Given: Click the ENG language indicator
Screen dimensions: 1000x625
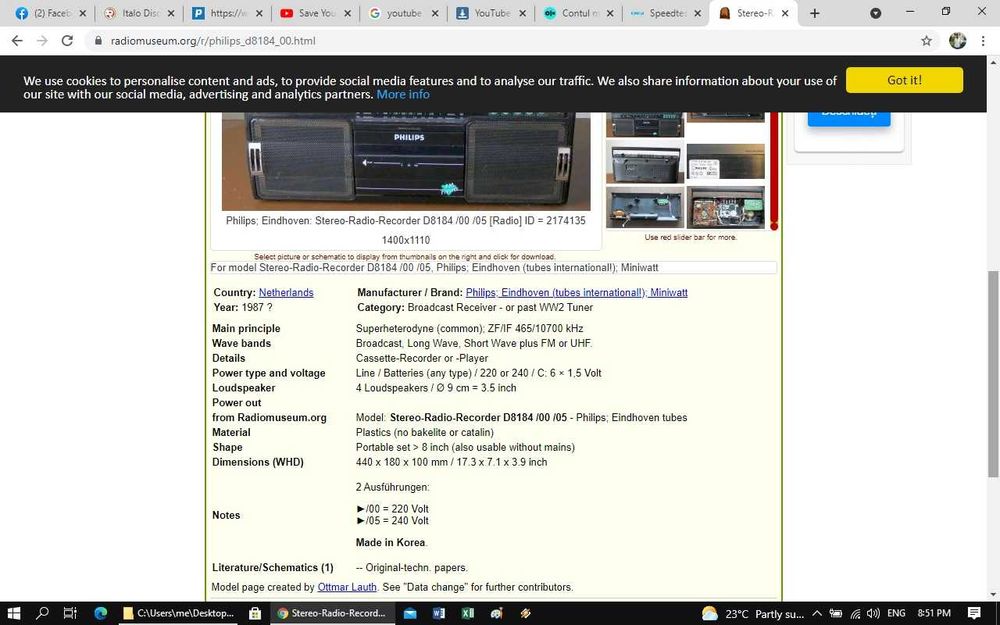Looking at the screenshot, I should pos(896,614).
